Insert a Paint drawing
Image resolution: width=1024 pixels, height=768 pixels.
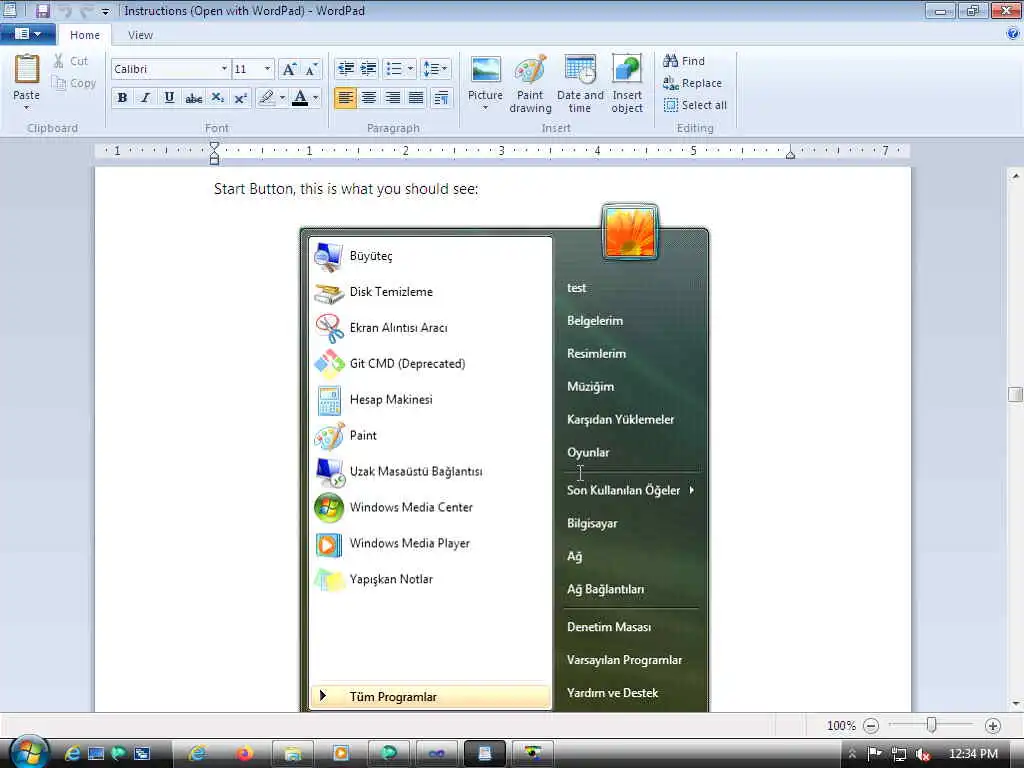click(x=530, y=84)
